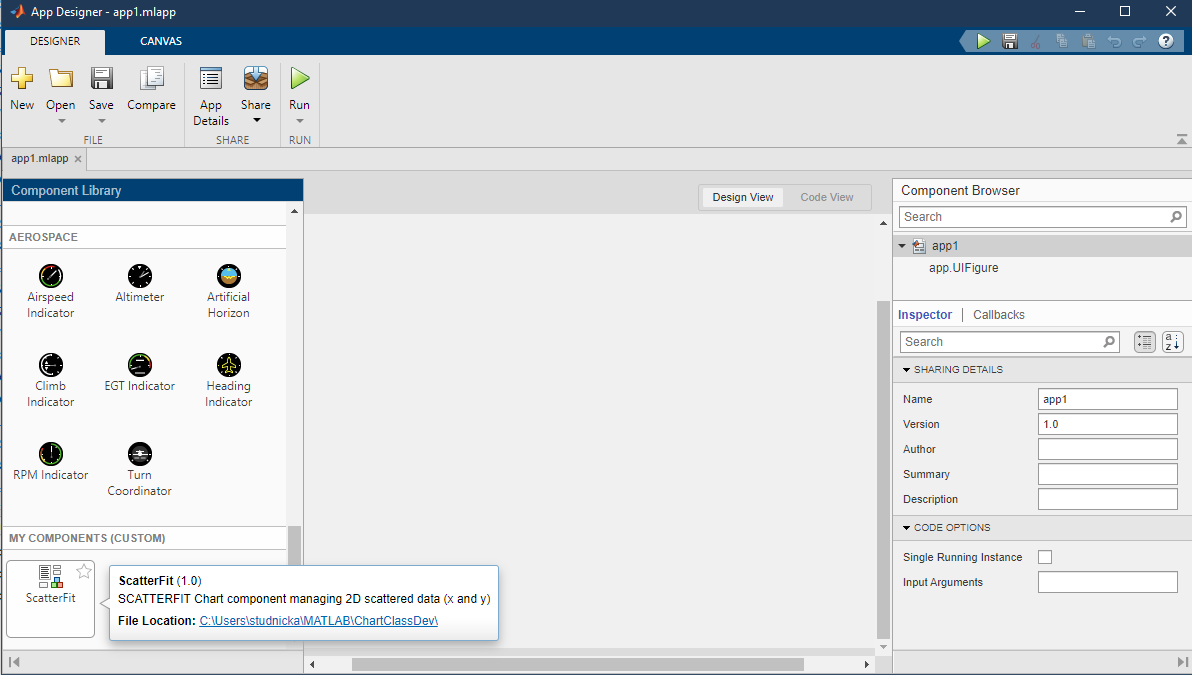Click the quick access Save icon
Viewport: 1192px width, 675px height.
tap(1010, 41)
